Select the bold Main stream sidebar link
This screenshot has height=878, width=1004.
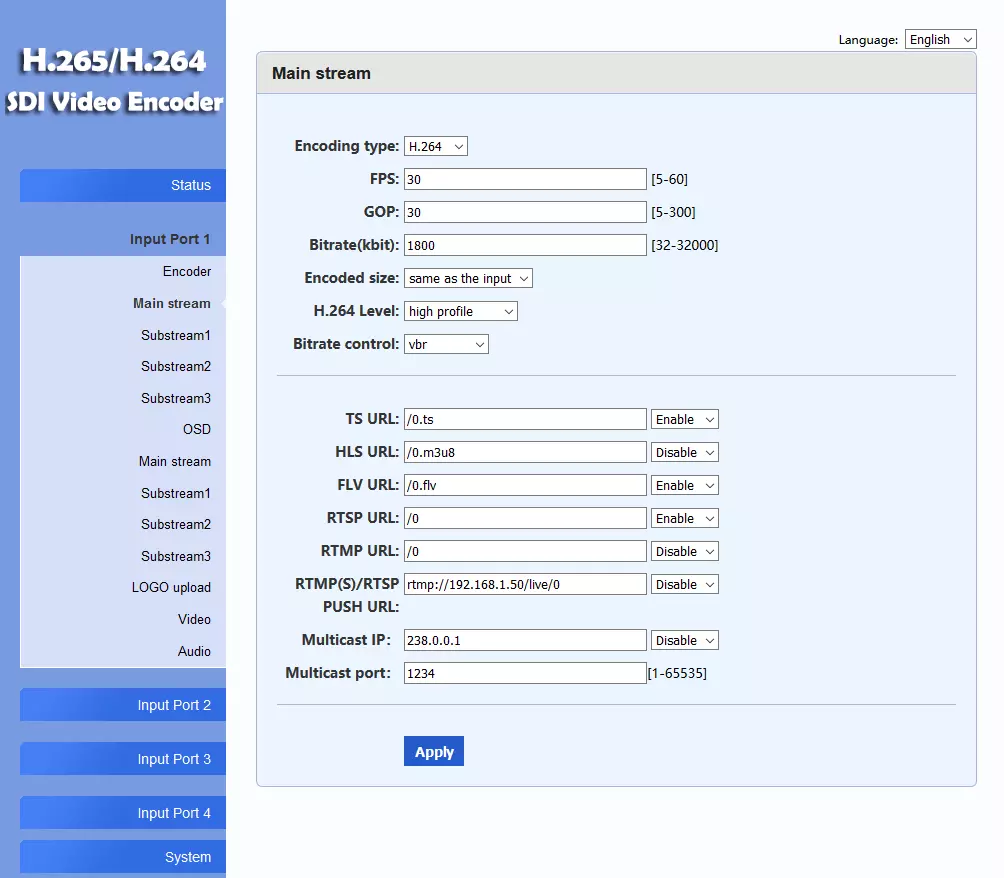tap(172, 304)
